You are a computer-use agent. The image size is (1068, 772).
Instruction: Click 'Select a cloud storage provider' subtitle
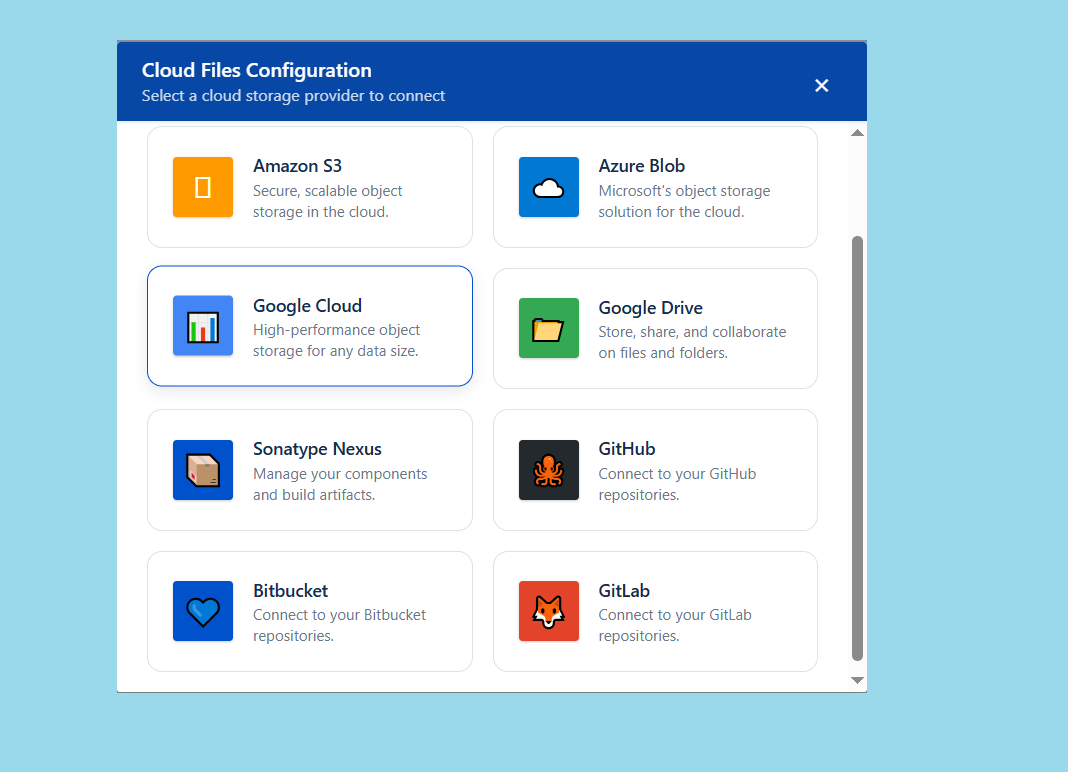tap(294, 95)
